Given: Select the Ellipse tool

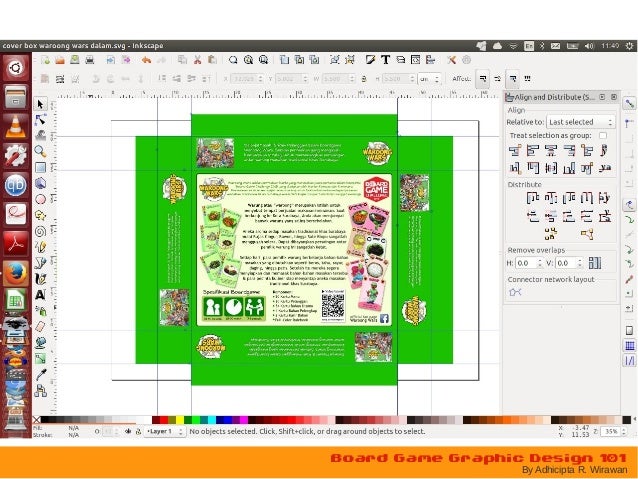Looking at the screenshot, I should click(x=40, y=199).
